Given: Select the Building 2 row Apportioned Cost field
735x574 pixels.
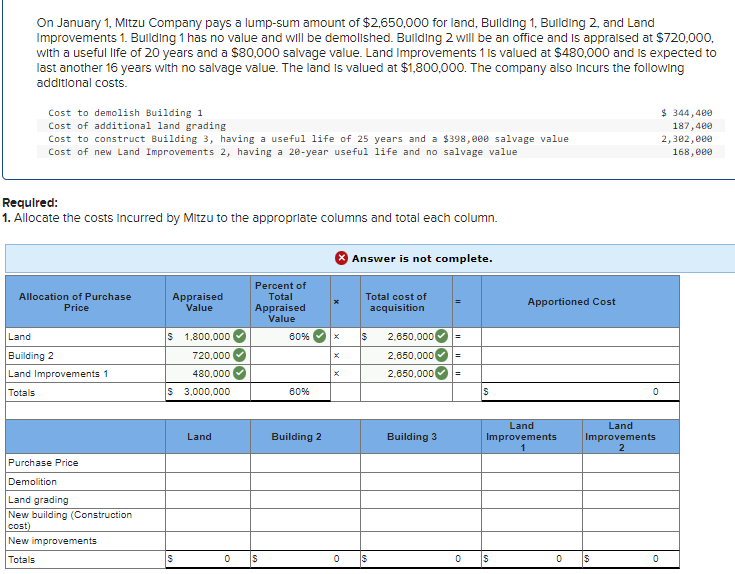Looking at the screenshot, I should coord(580,356).
